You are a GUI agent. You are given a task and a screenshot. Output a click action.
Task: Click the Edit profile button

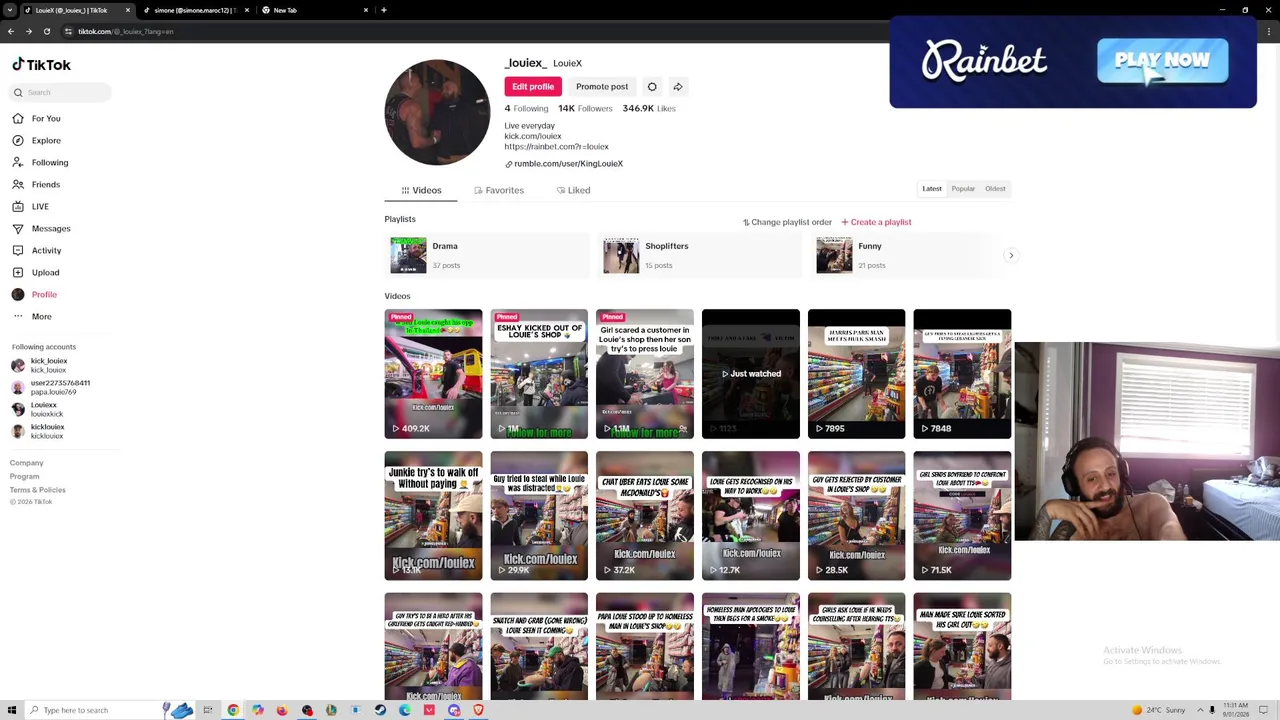point(533,87)
